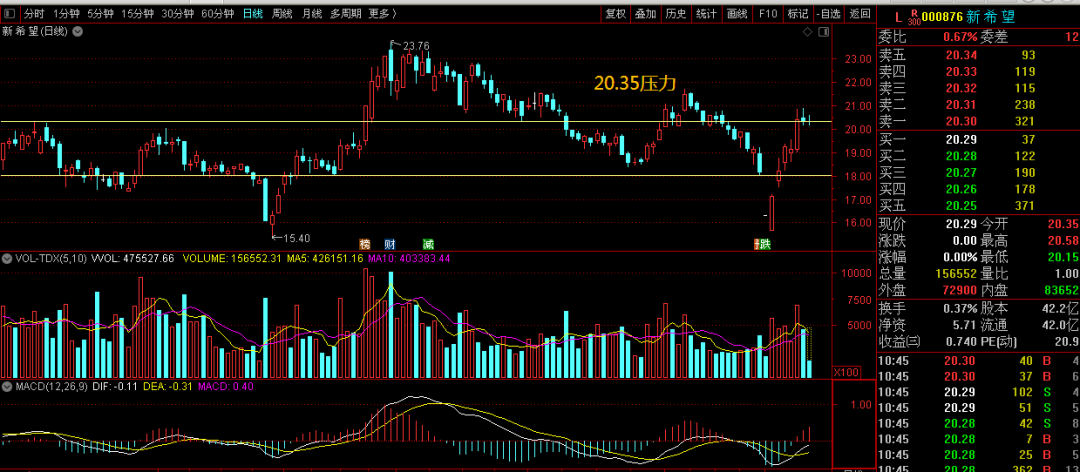The width and height of the screenshot is (1080, 472).
Task: Click the R300 badge beside the stock code
Action: pyautogui.click(x=915, y=17)
